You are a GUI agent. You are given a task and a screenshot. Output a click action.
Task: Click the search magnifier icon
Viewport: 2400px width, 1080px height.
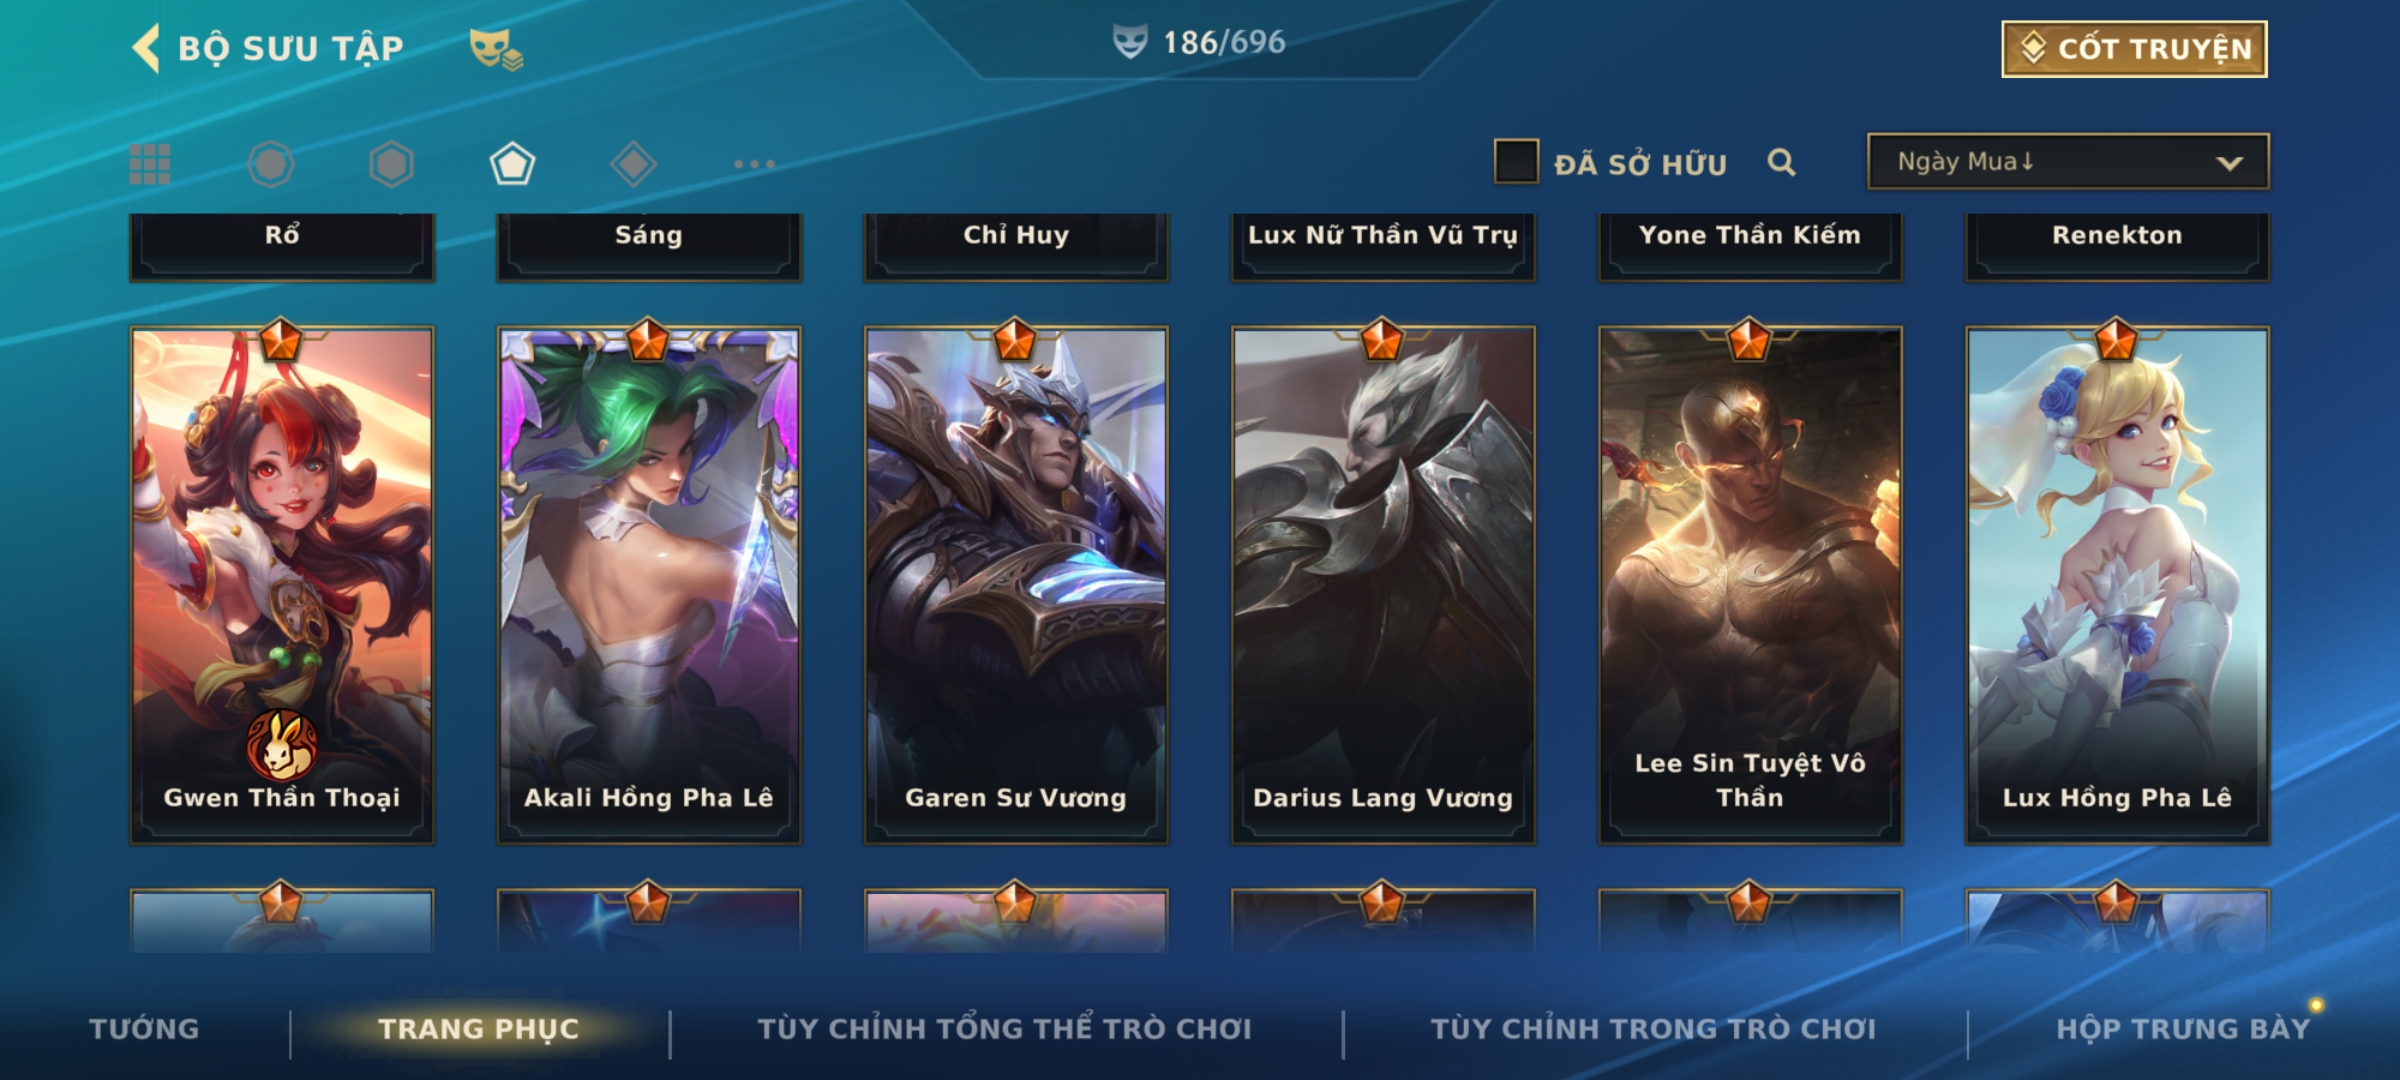(x=1781, y=162)
